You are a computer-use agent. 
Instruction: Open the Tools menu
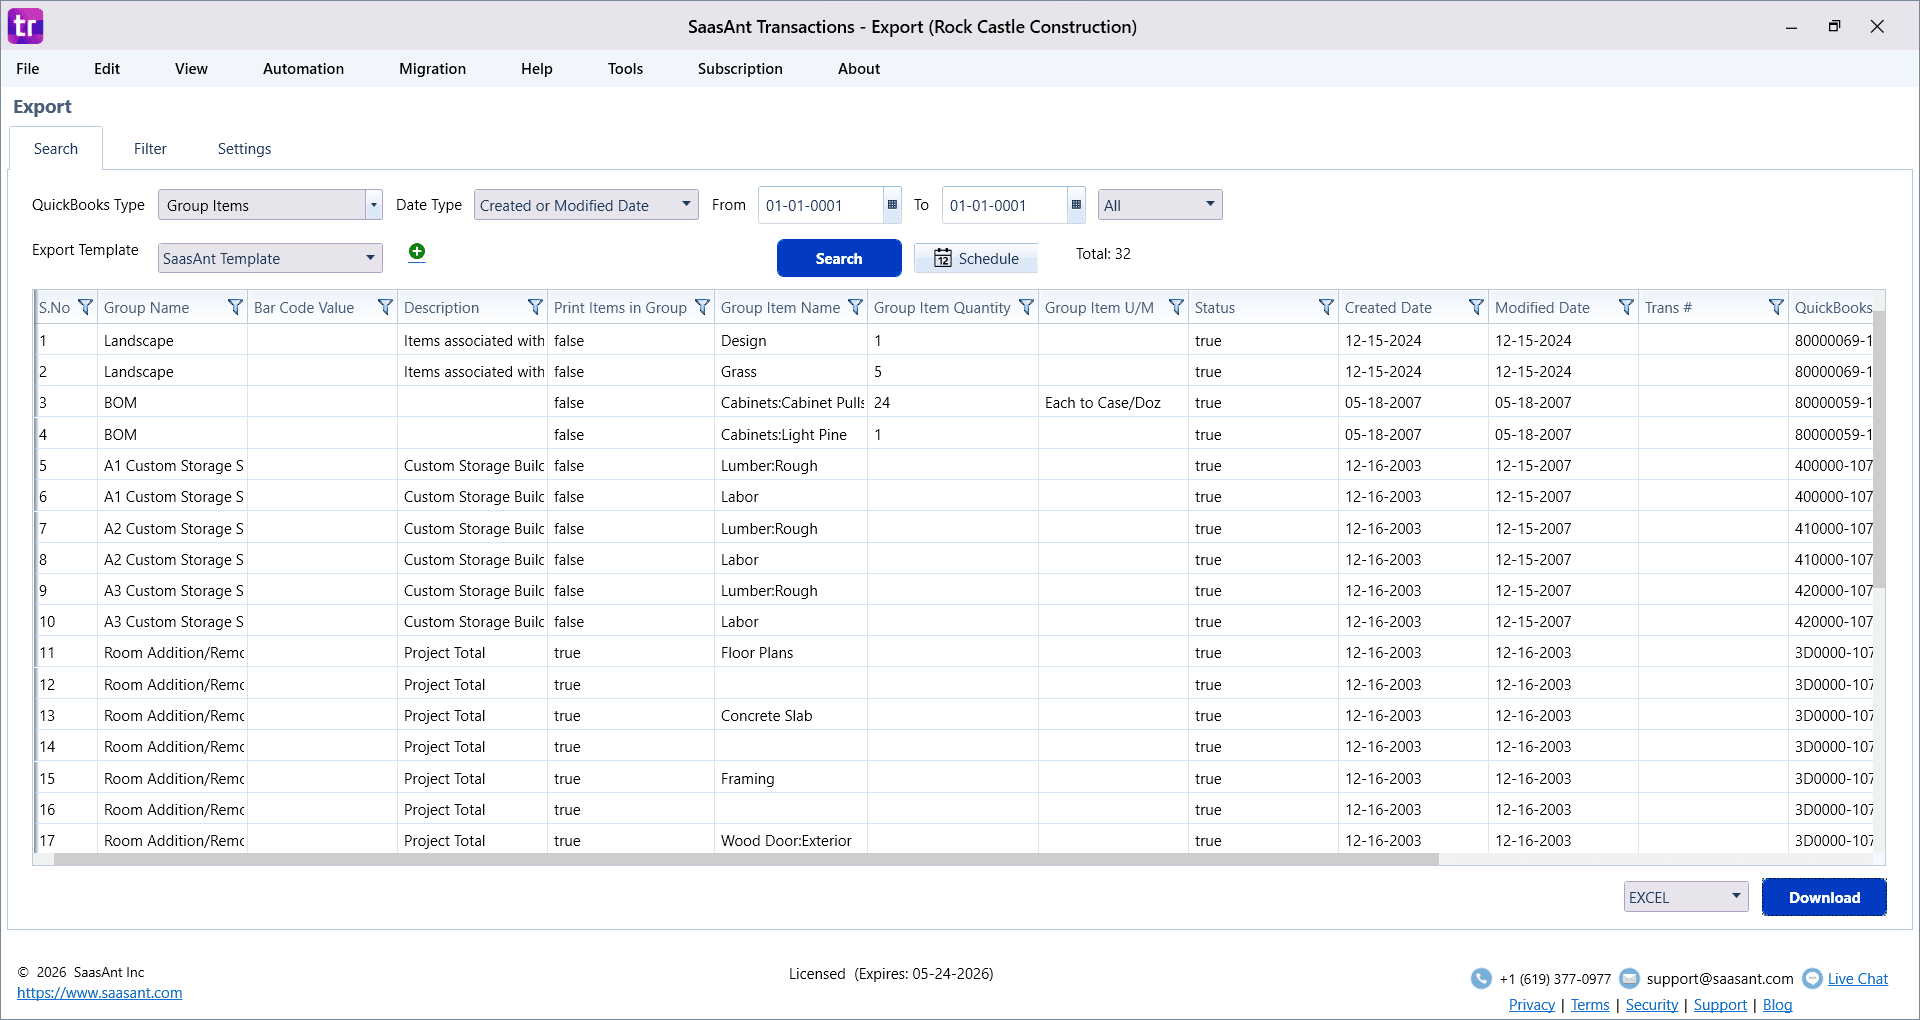625,69
